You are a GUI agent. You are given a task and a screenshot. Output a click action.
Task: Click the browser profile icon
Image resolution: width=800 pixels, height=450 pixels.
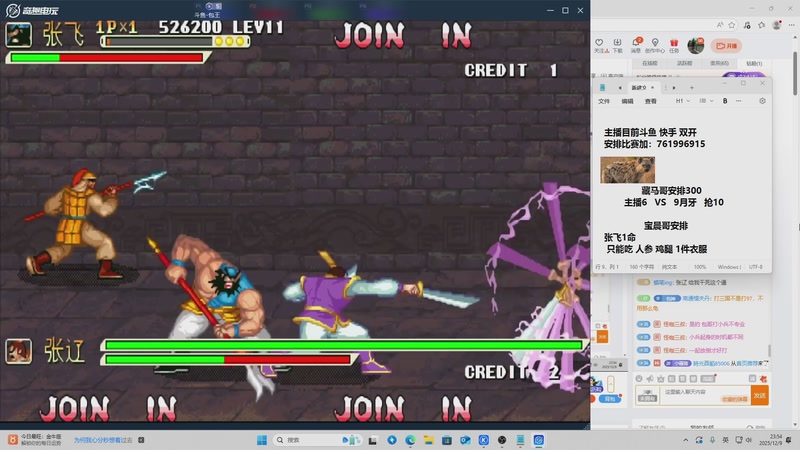click(x=777, y=25)
